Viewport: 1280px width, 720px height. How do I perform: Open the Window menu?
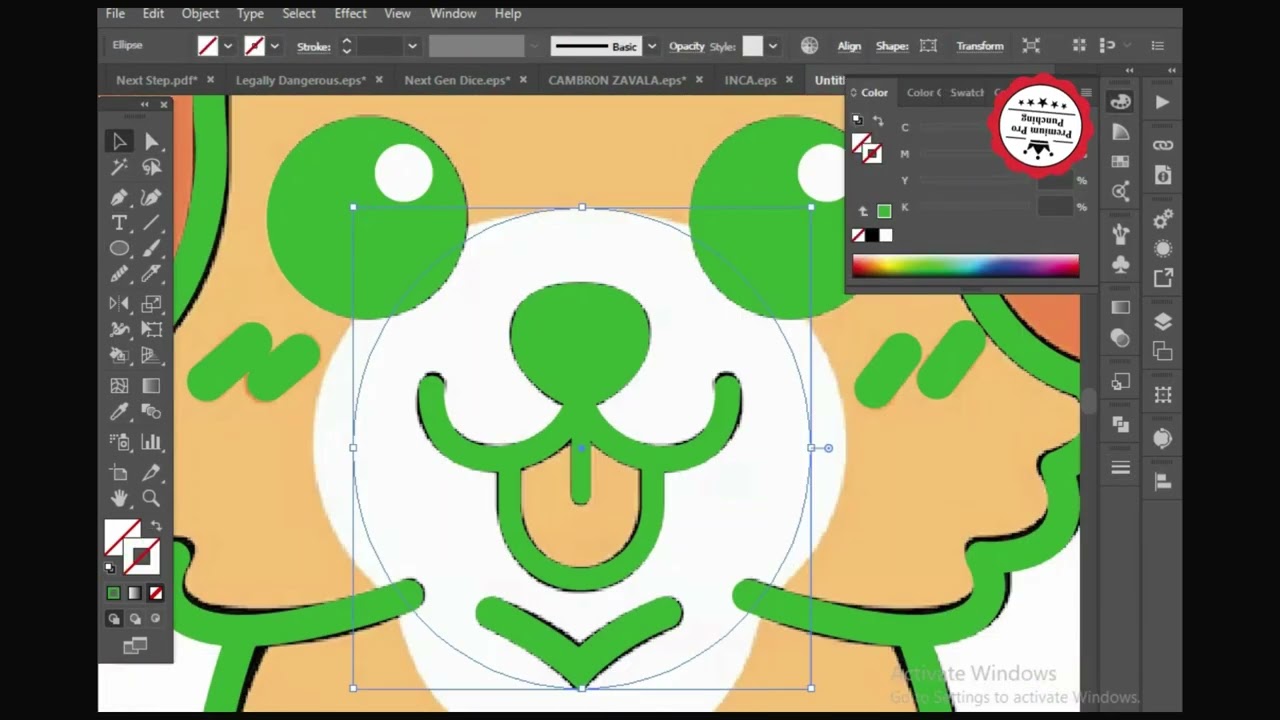(453, 14)
